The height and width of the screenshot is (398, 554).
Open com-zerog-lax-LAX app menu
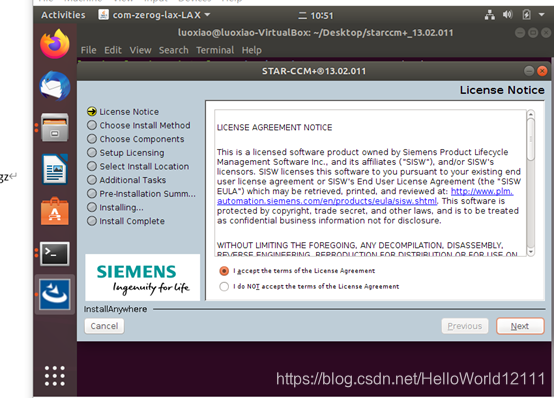click(154, 15)
